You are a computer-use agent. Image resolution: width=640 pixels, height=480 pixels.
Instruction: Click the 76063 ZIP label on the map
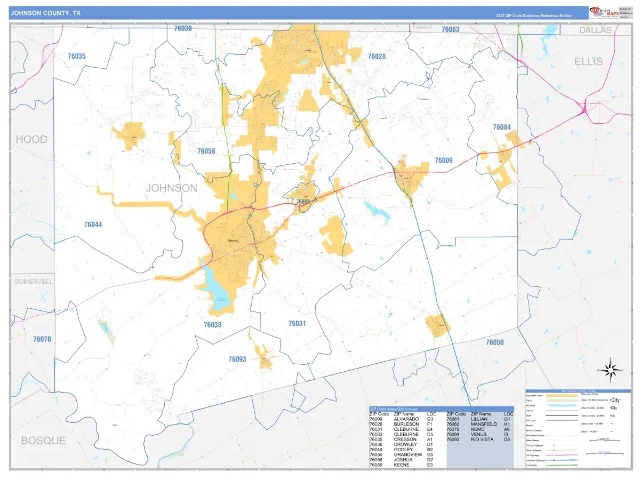pyautogui.click(x=451, y=29)
